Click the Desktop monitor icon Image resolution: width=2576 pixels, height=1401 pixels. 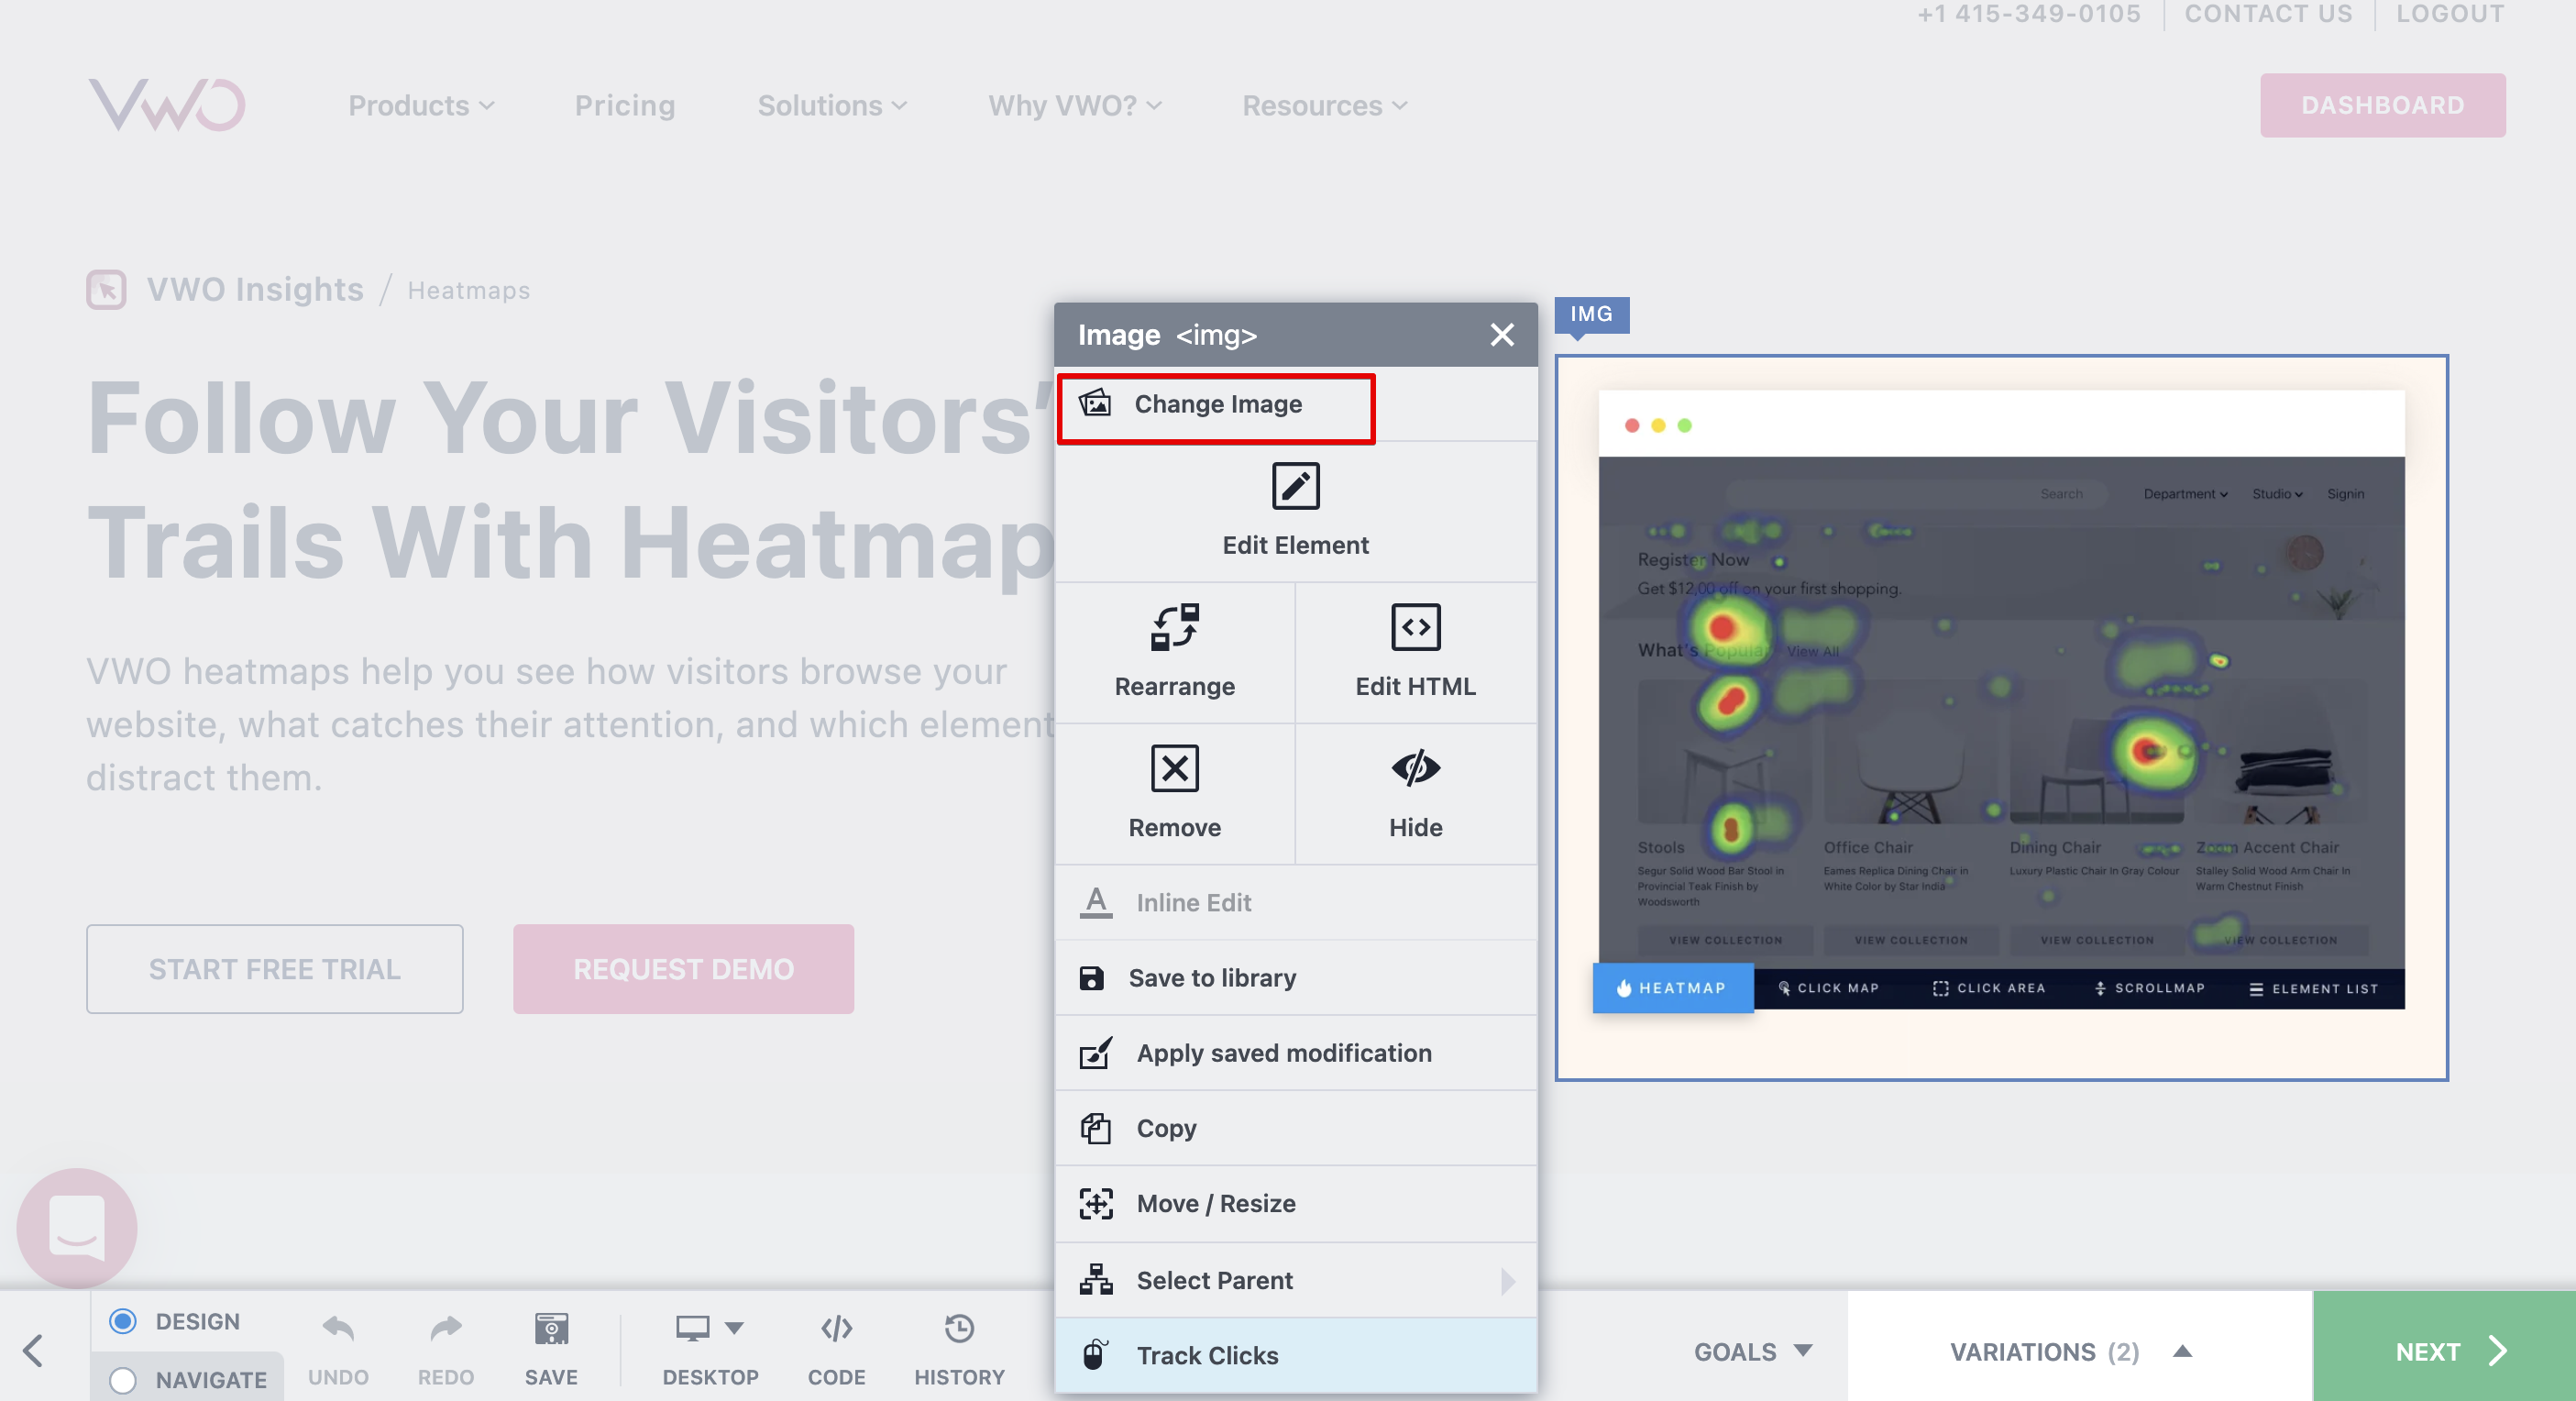(x=692, y=1328)
